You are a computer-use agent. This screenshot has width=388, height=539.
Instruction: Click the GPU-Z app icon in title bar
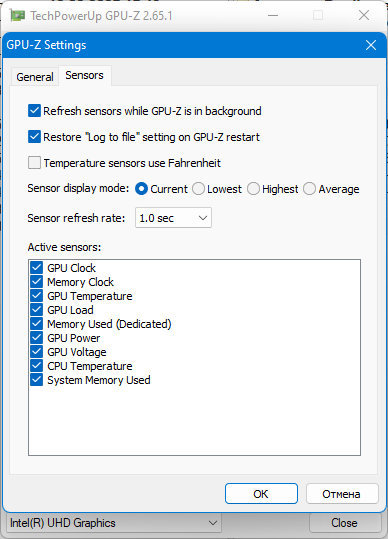click(x=17, y=16)
